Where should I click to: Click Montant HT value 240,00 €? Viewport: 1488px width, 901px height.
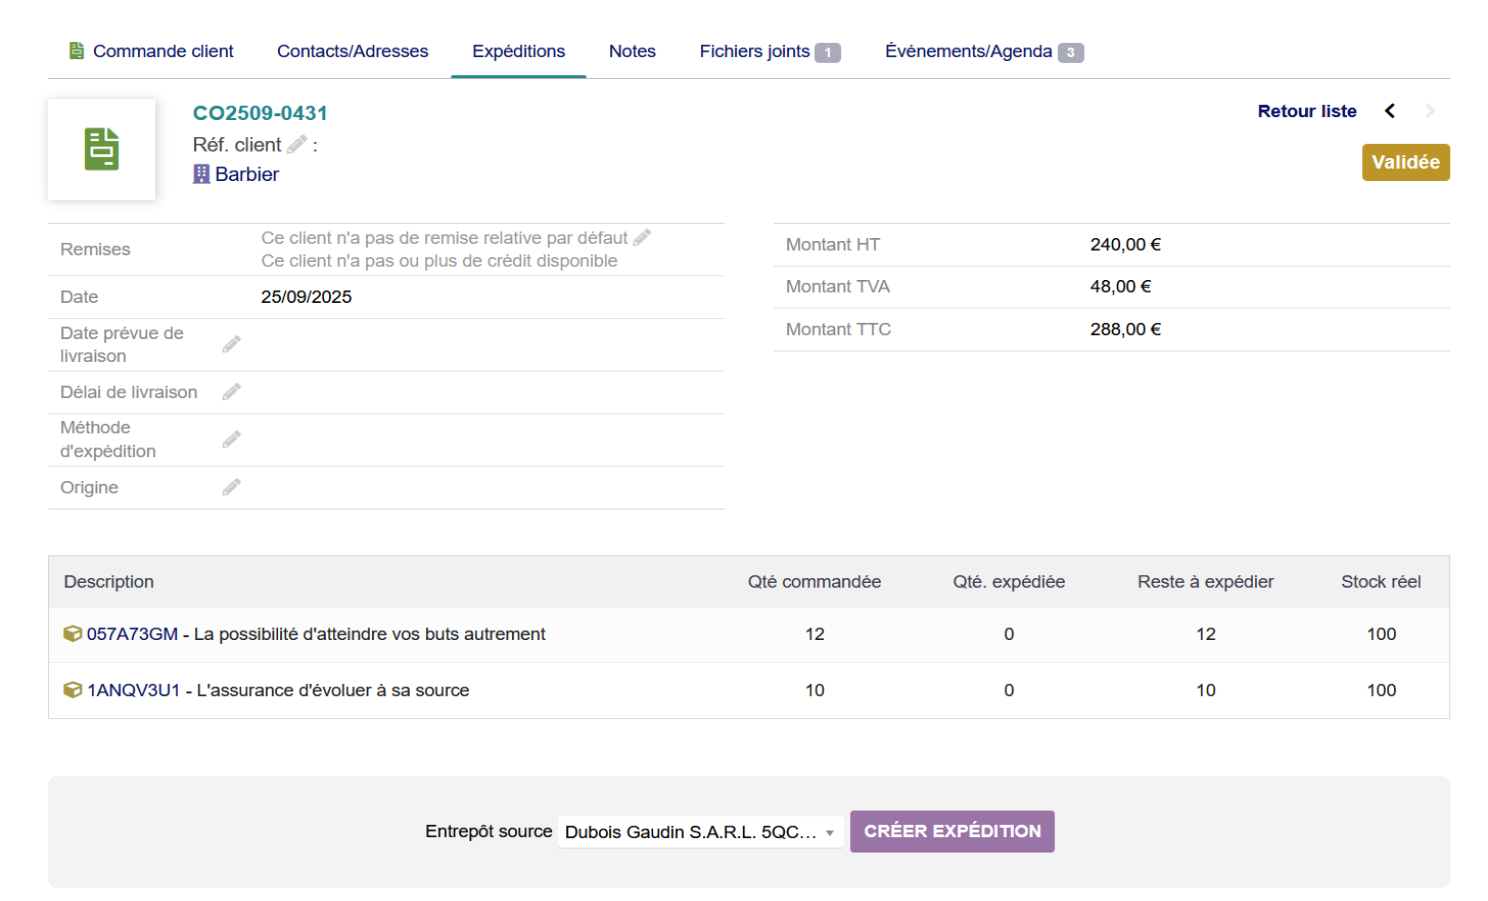pyautogui.click(x=1125, y=245)
